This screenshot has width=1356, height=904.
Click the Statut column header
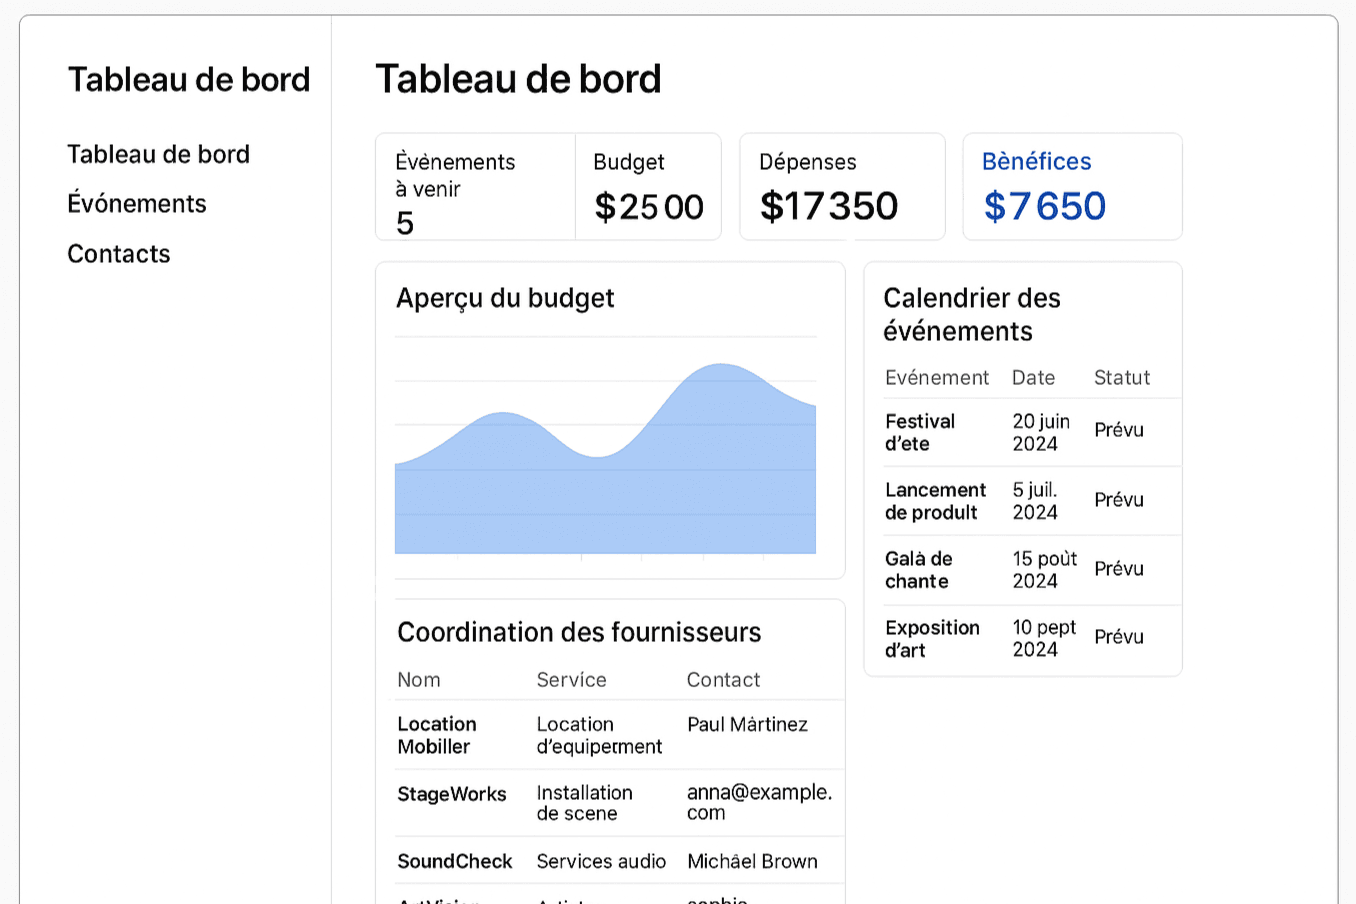[1122, 377]
